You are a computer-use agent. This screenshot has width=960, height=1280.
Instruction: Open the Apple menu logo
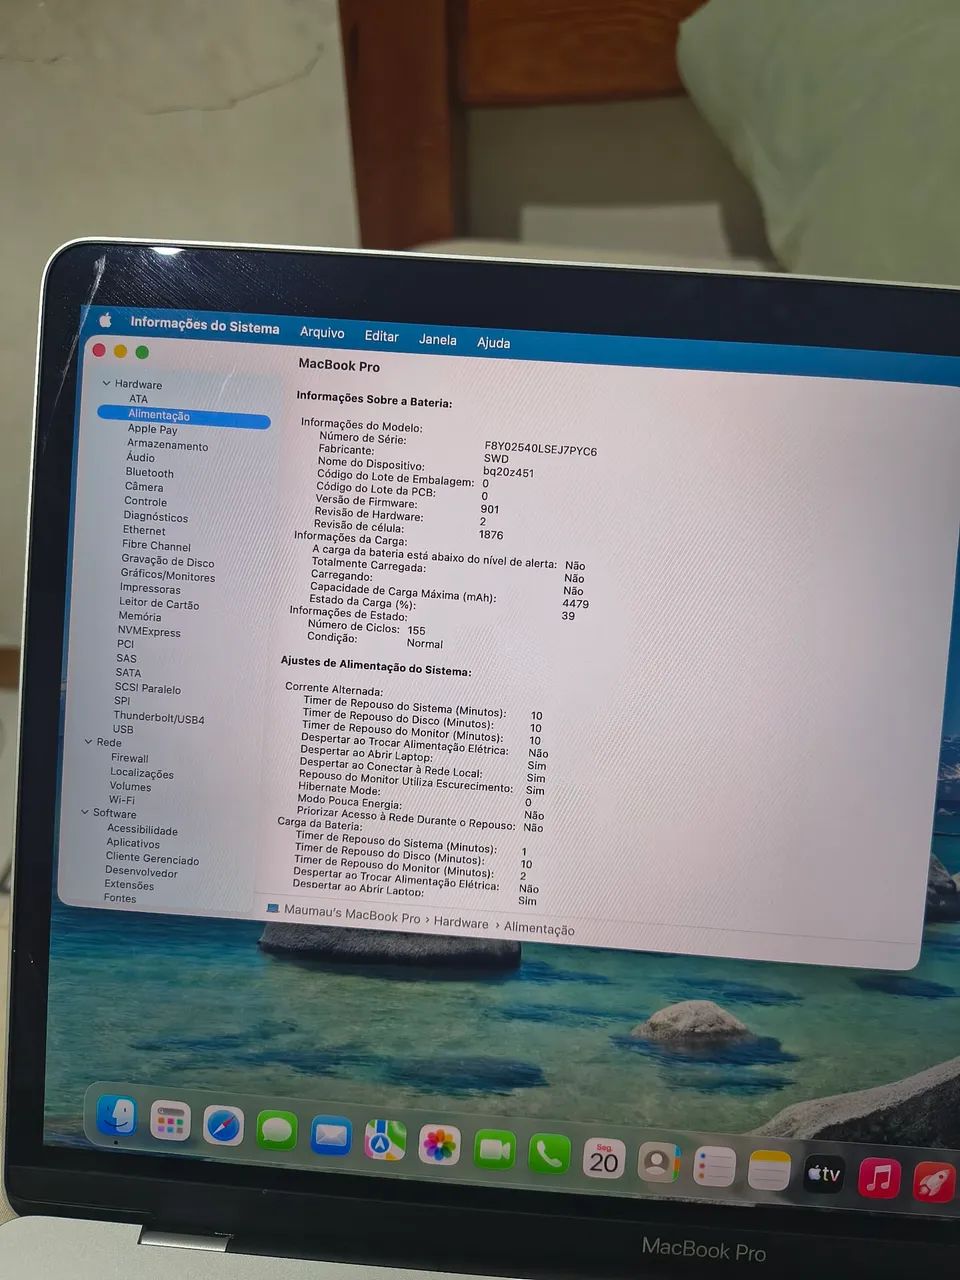(x=105, y=320)
